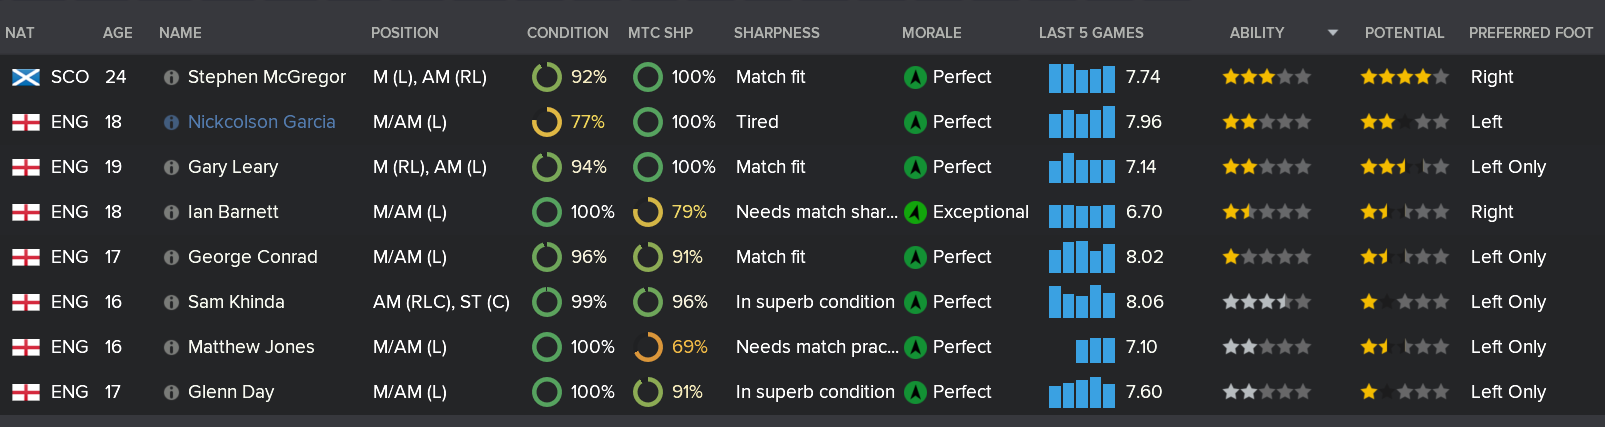Open Nickcolson Garcia's player profile link
The image size is (1605, 427).
click(x=261, y=122)
